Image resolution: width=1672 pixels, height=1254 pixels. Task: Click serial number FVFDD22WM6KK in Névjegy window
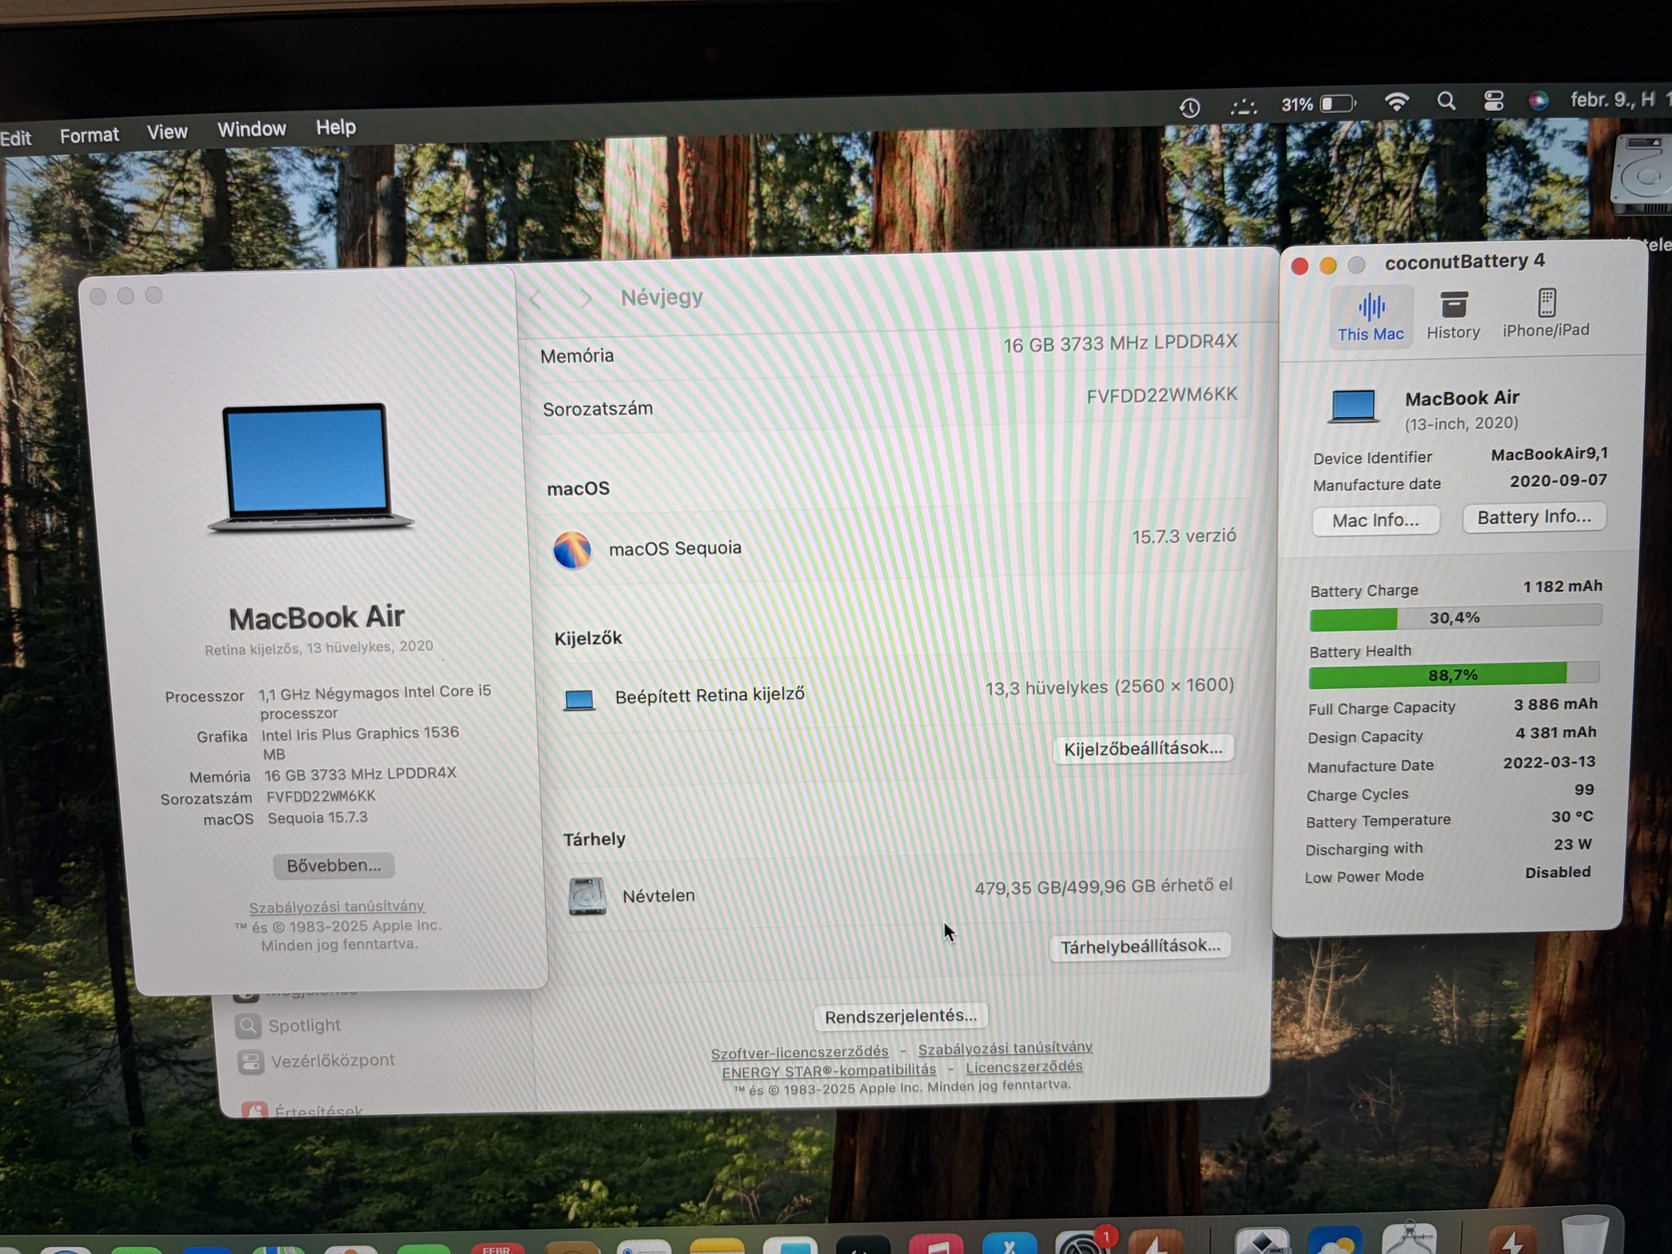1162,395
